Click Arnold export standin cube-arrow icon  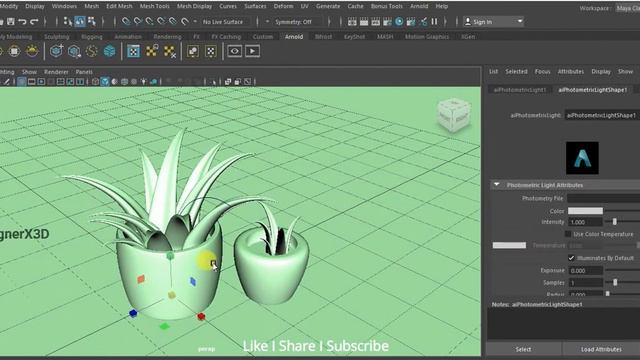pos(74,51)
